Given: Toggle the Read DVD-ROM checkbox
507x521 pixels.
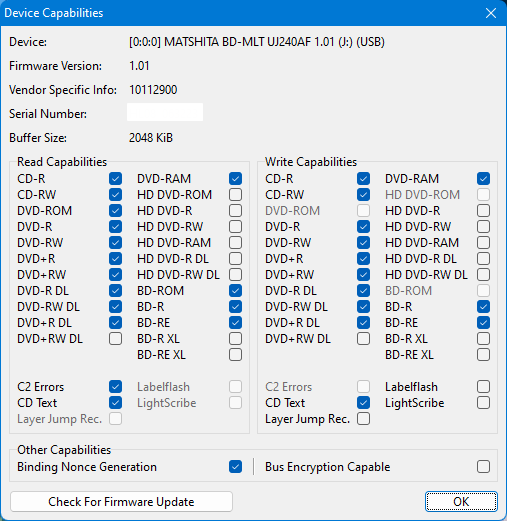Looking at the screenshot, I should point(115,211).
